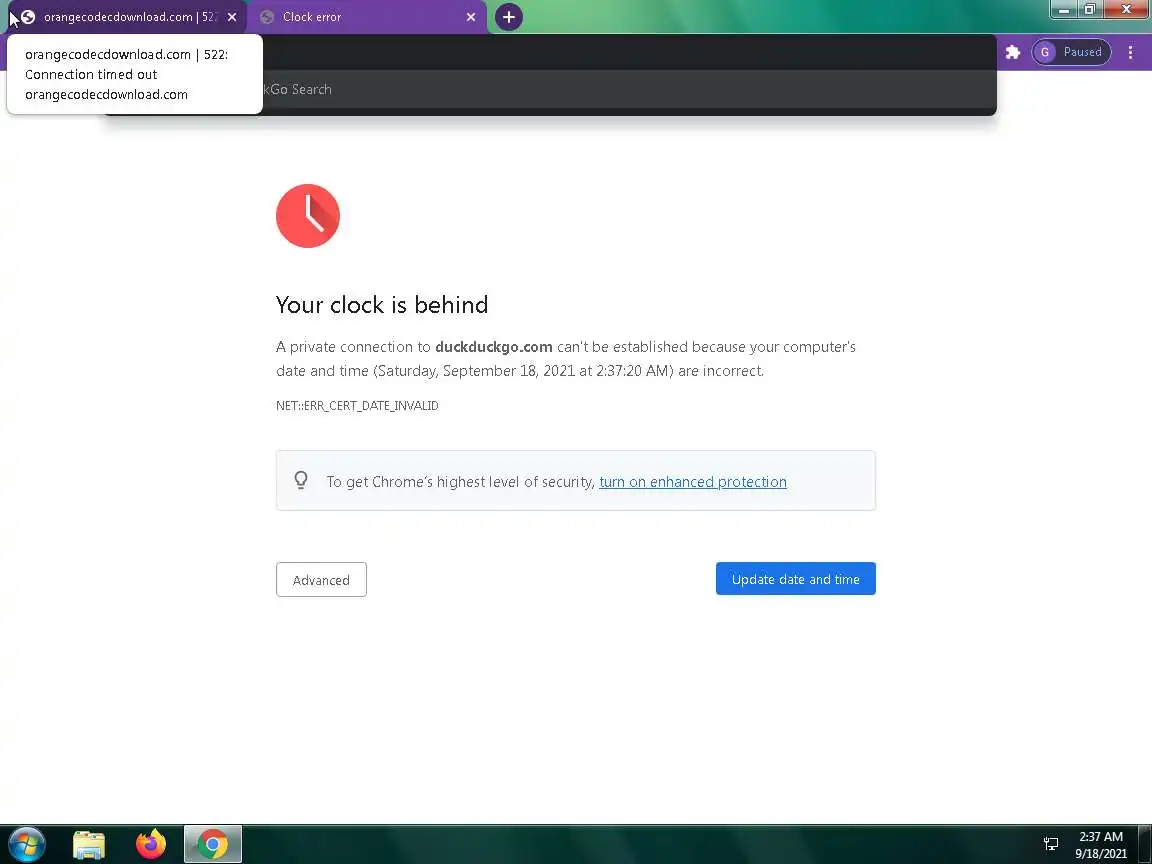Click the red clock error icon

click(308, 216)
